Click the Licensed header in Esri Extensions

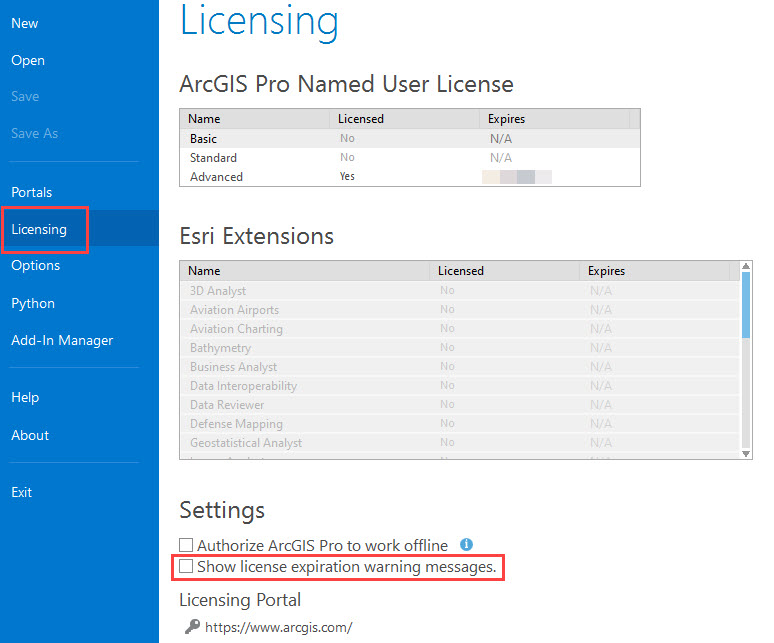[504, 271]
